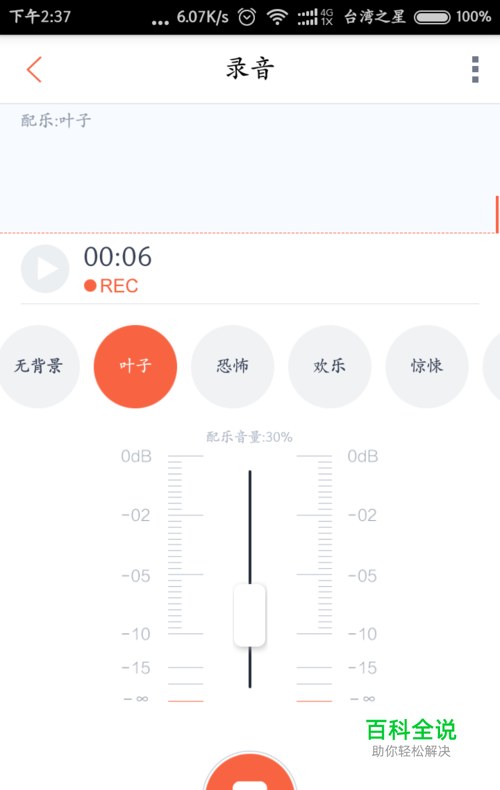Tap the orange back arrow
500x790 pixels.
(34, 69)
